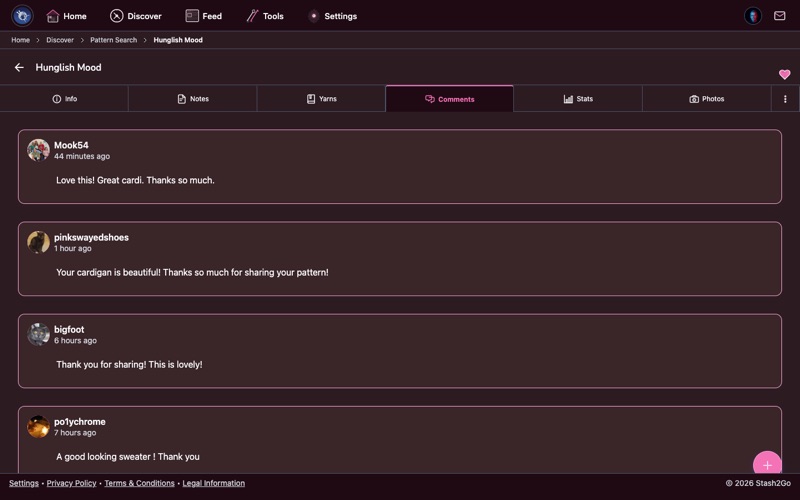Click the Mook54 username
800x500 pixels.
tap(71, 145)
